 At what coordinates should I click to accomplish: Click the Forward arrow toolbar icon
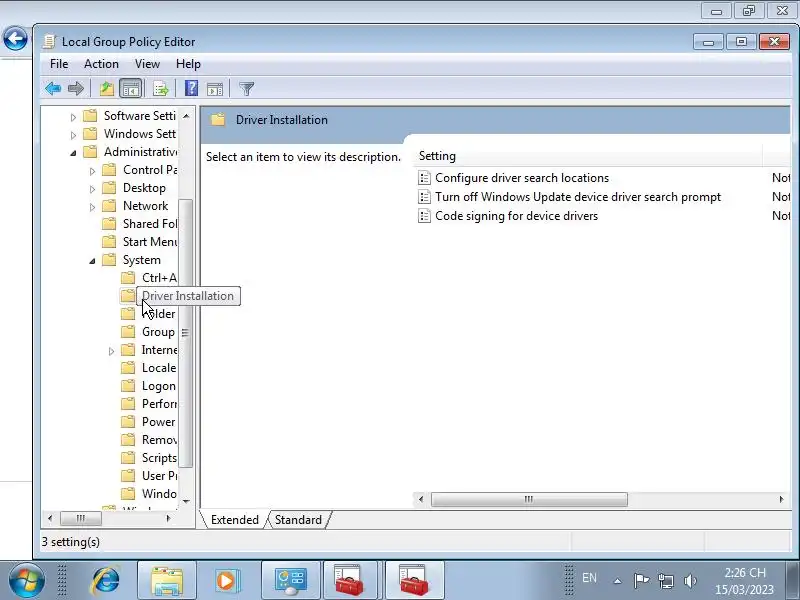(x=76, y=89)
